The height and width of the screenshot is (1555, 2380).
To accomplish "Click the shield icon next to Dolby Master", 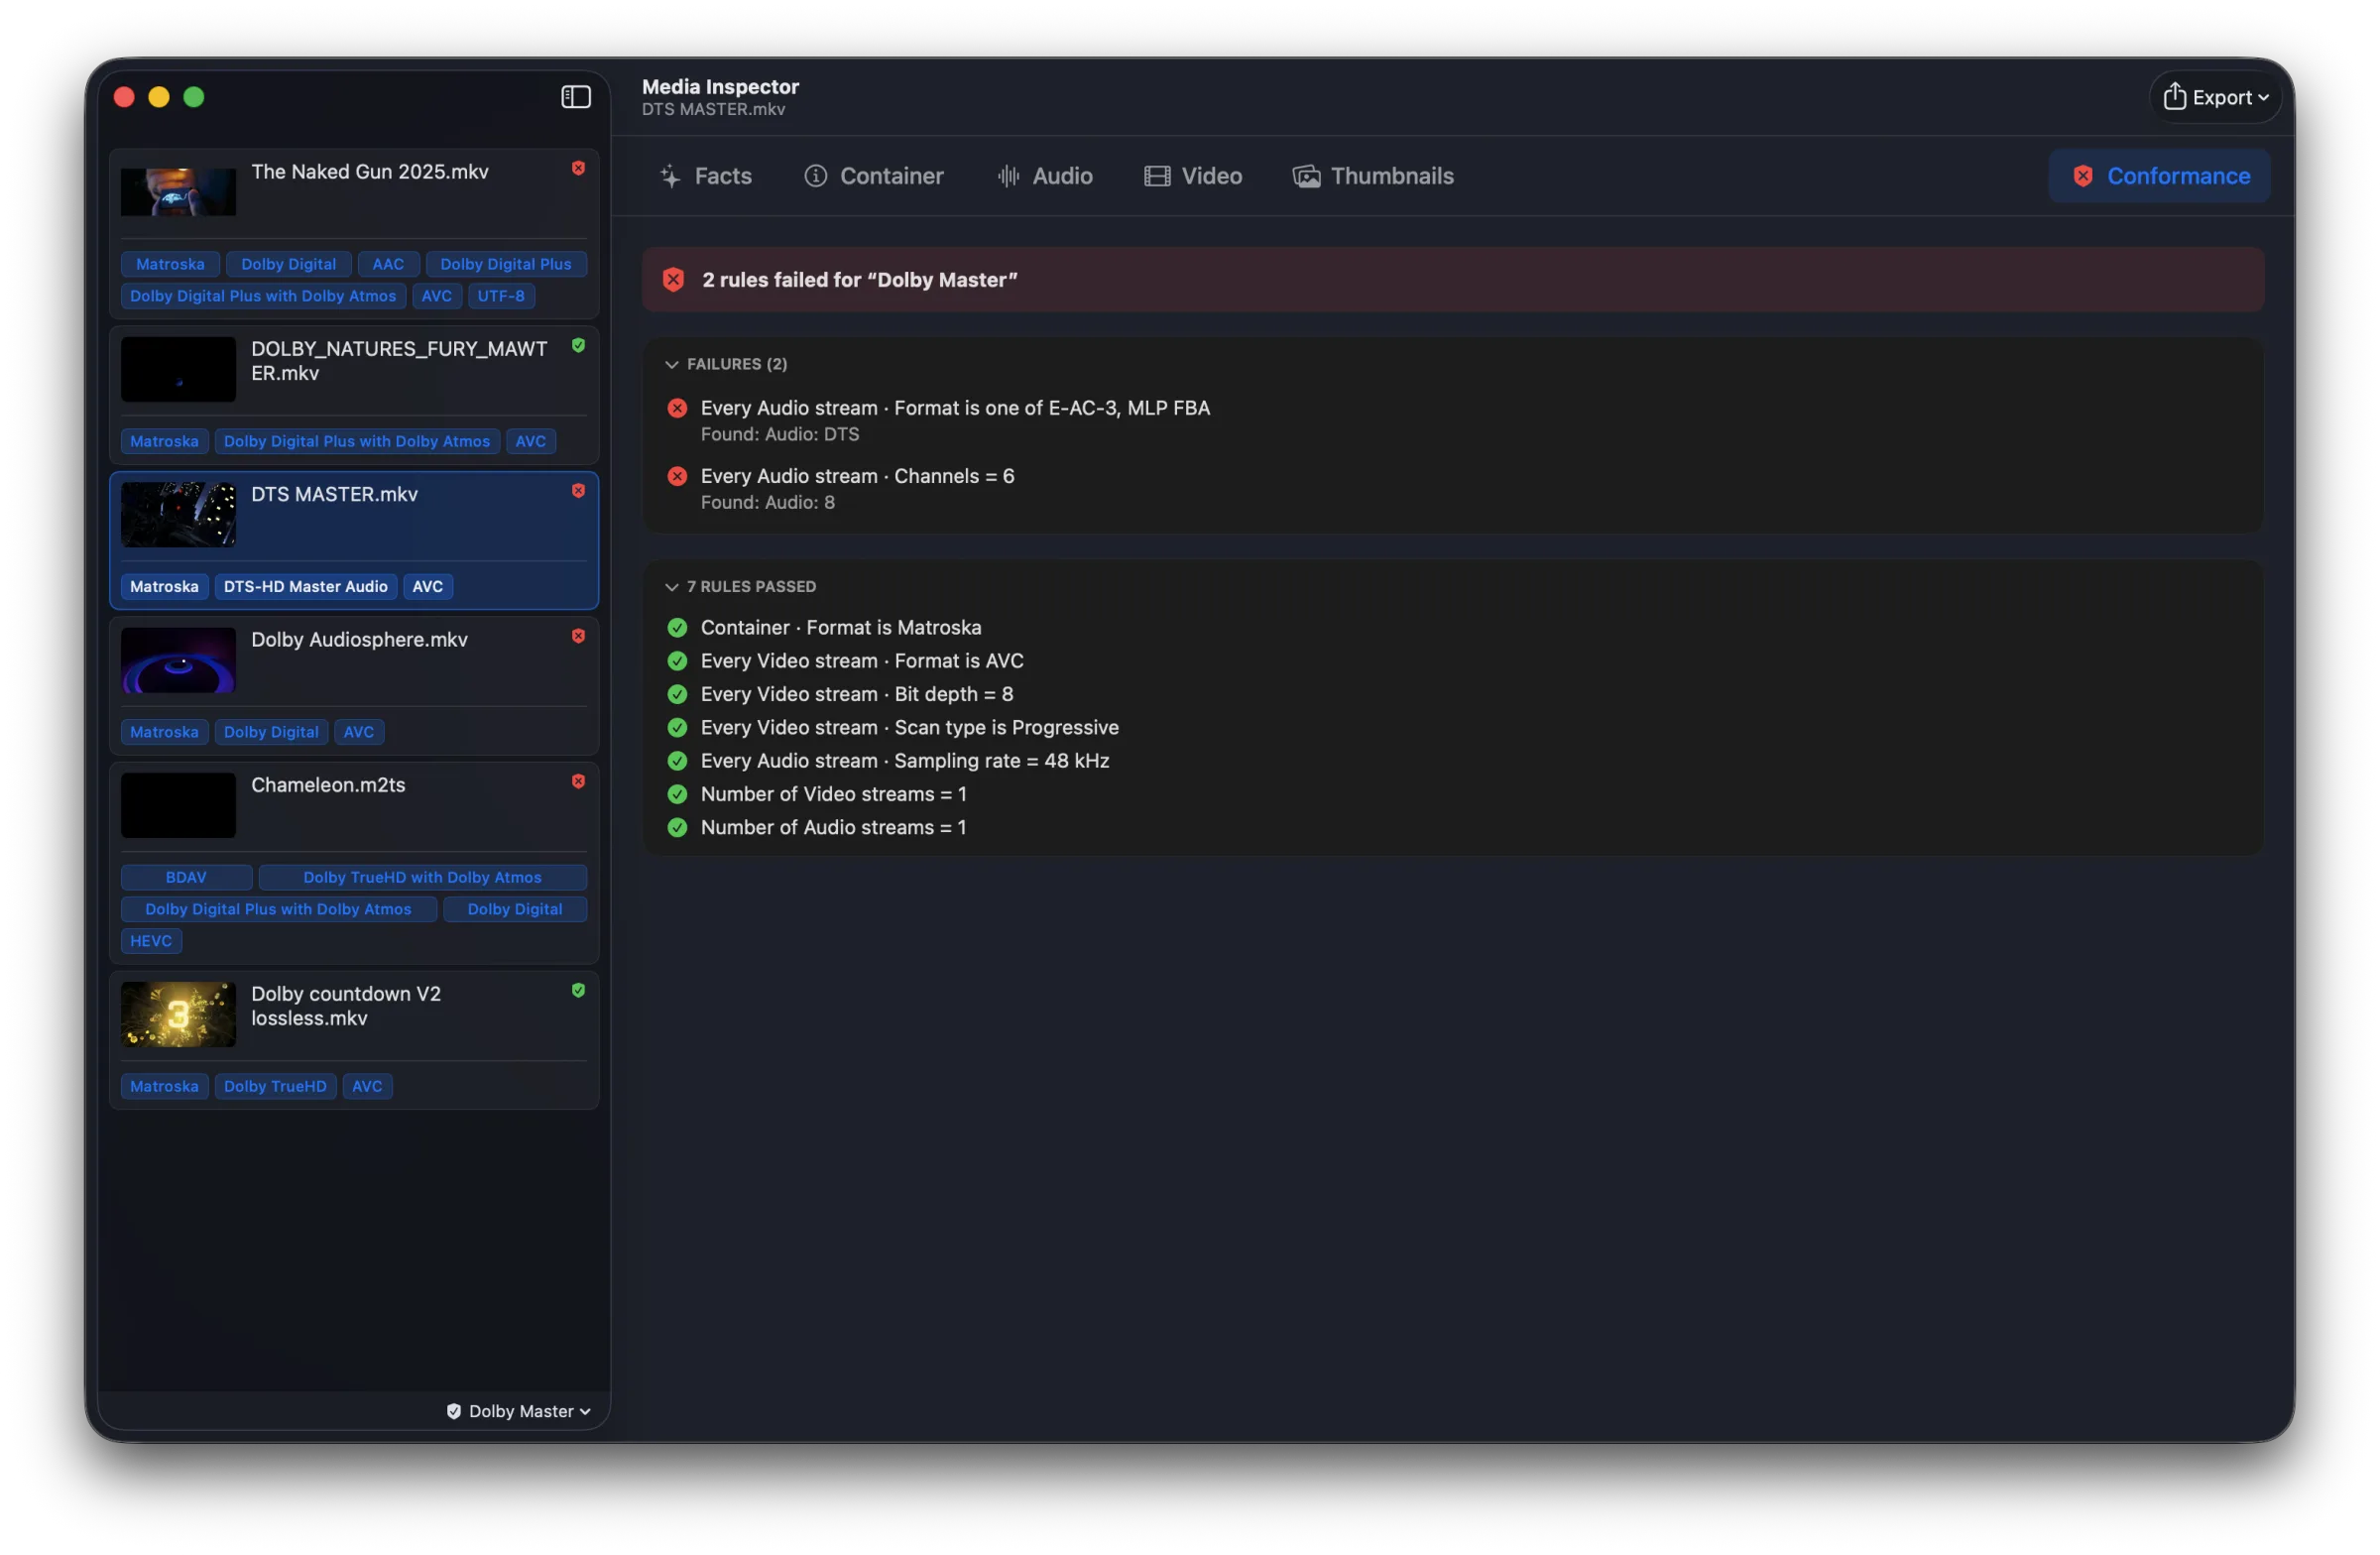I will tap(454, 1411).
